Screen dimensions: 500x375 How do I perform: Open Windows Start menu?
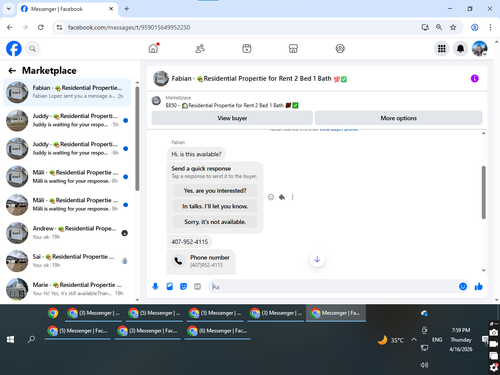point(10,339)
